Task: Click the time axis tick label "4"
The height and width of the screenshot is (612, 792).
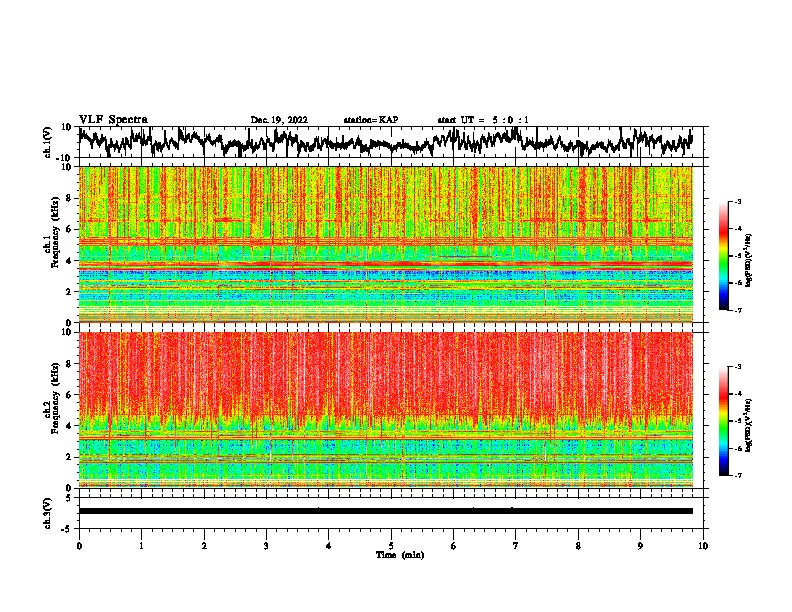Action: [329, 546]
